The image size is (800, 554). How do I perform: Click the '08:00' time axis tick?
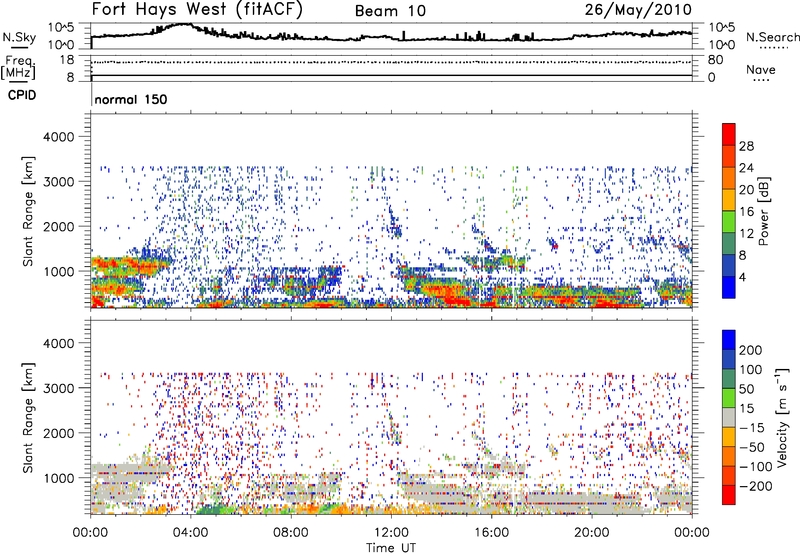click(x=291, y=533)
